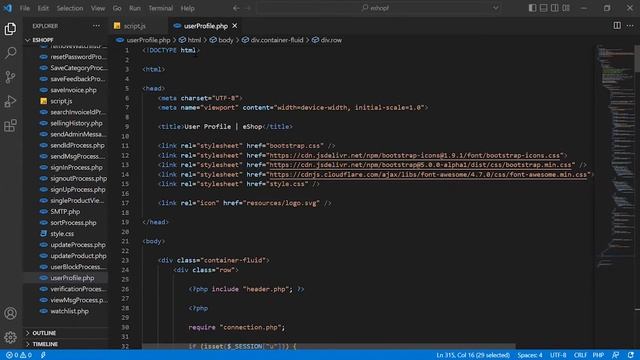
Task: Open editor more actions ellipsis
Action: pos(630,26)
